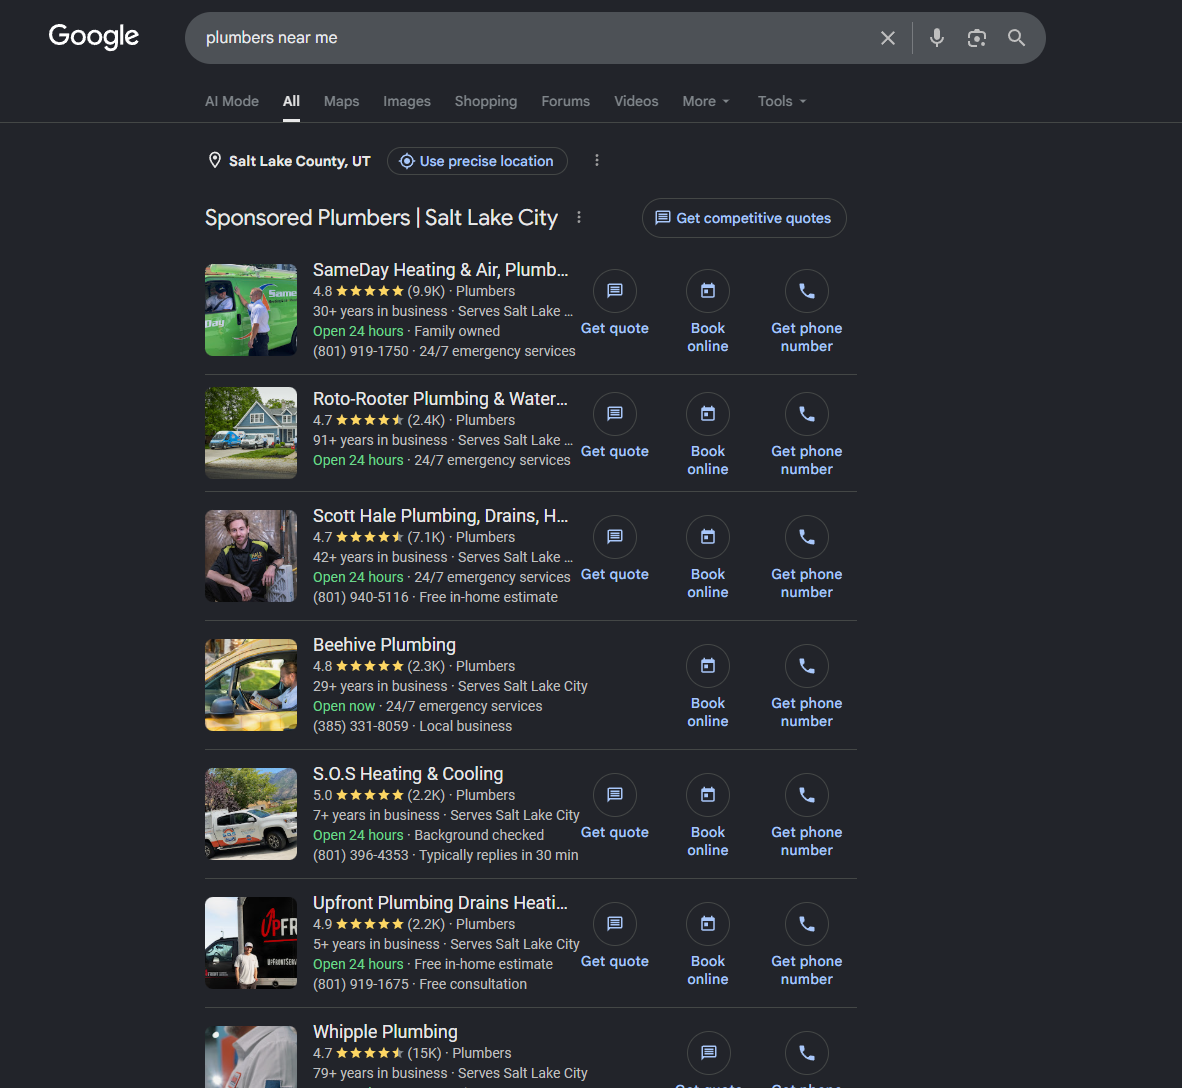Click Book online calendar icon for S.O.S Heating
The width and height of the screenshot is (1182, 1088).
[707, 795]
